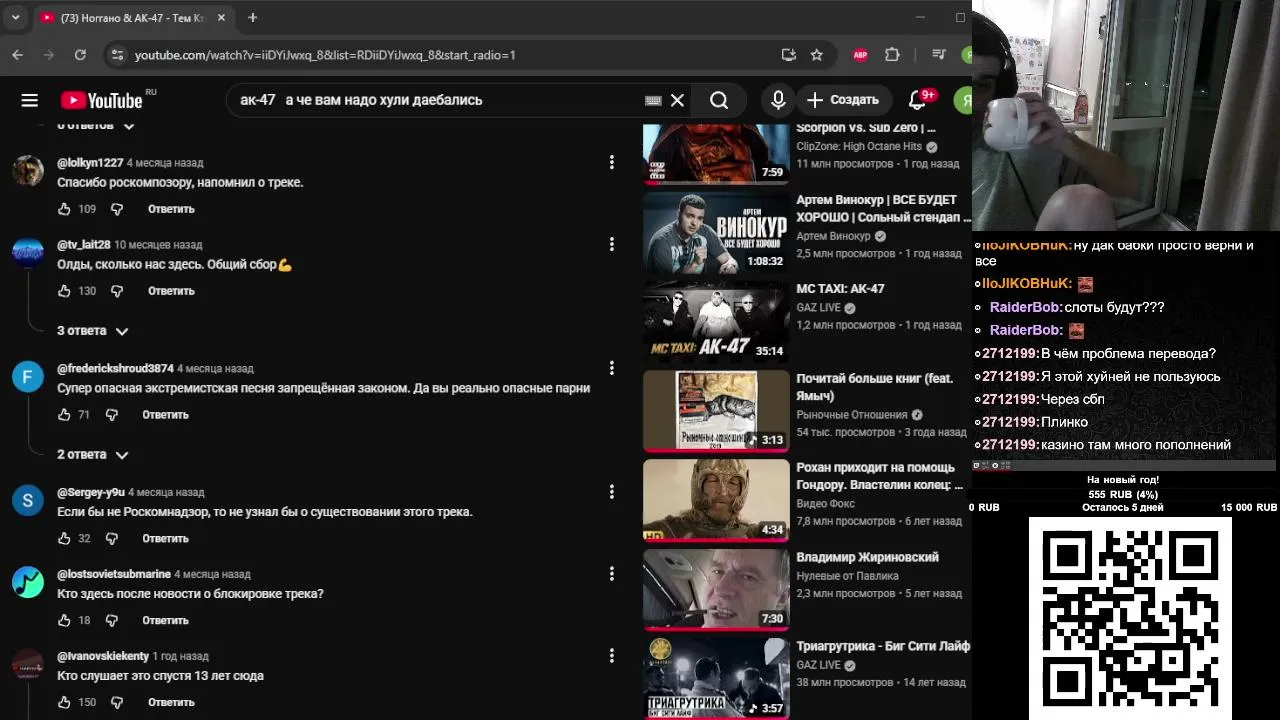Open browser extensions puzzle icon

(x=893, y=55)
